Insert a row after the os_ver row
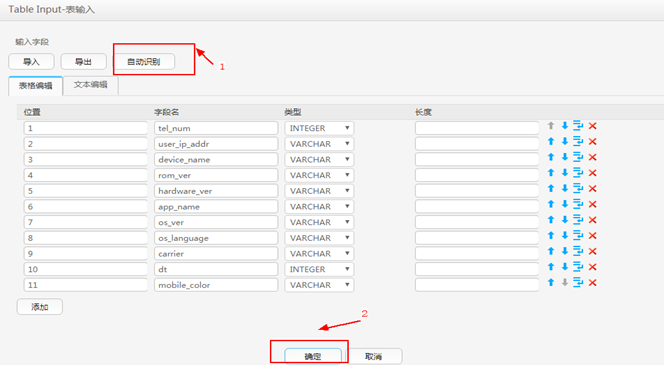 [578, 219]
